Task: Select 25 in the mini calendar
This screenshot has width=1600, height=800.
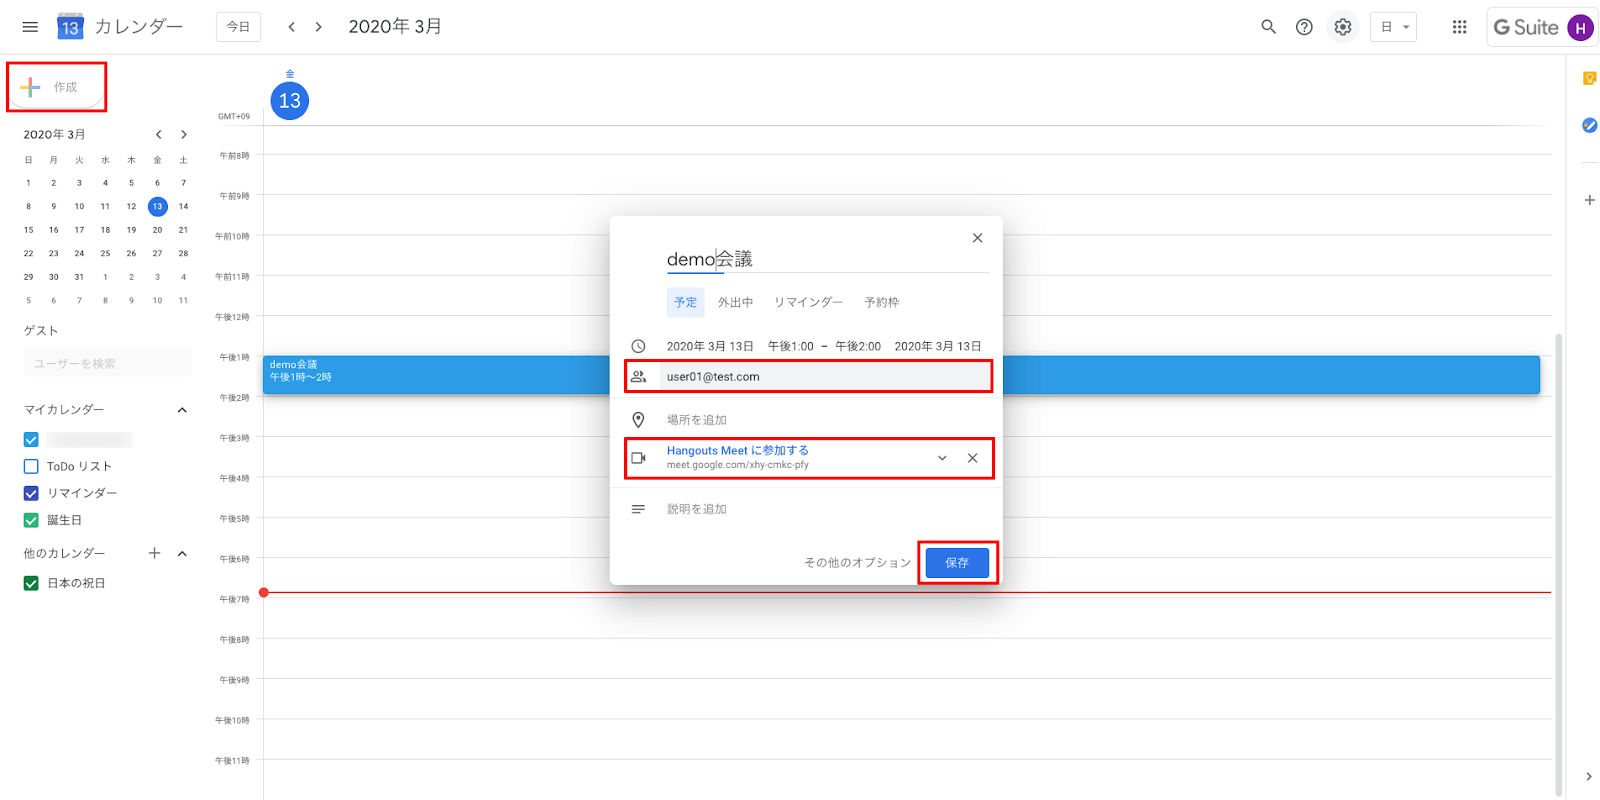Action: point(105,254)
